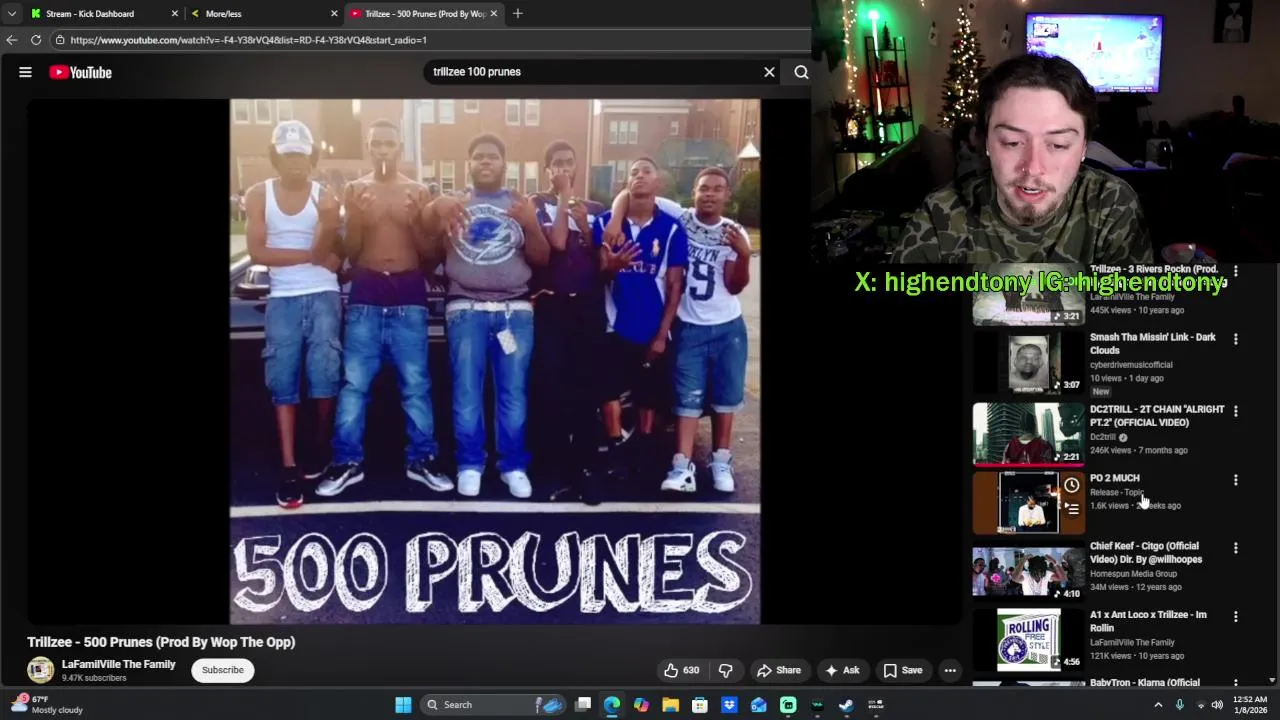This screenshot has width=1280, height=720.
Task: Open LaFamilVille The Family channel name
Action: click(x=118, y=664)
